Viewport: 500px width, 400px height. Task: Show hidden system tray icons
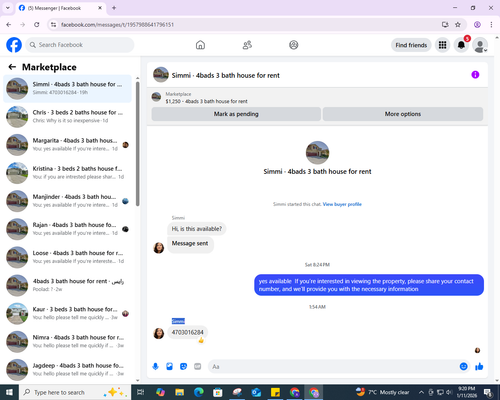[x=421, y=392]
